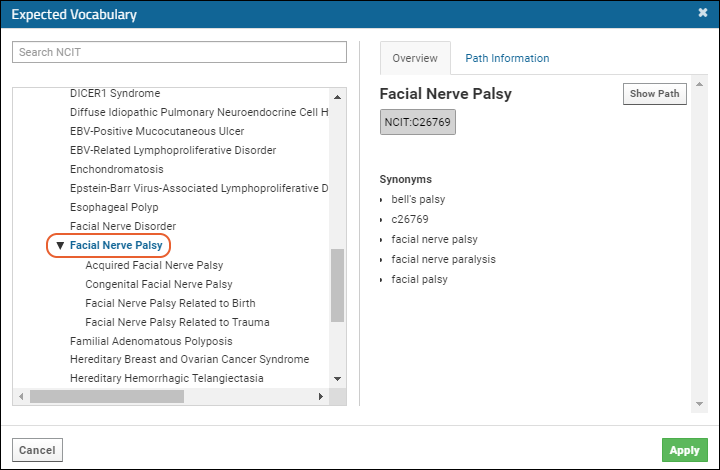Click the tree's vertical scrollbar thumb
This screenshot has width=720, height=470.
click(338, 285)
